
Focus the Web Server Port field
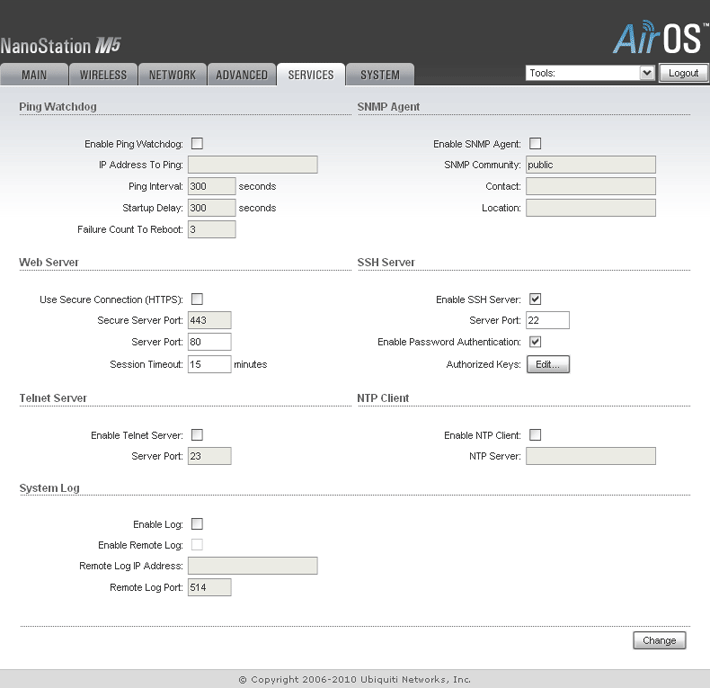click(x=210, y=342)
